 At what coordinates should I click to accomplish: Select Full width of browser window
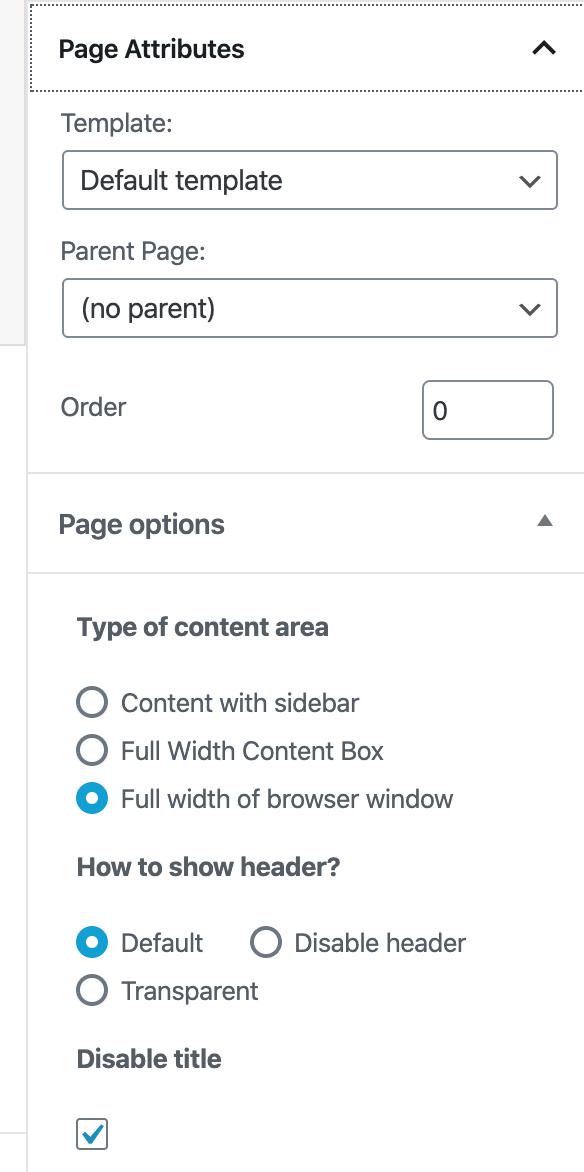[91, 798]
